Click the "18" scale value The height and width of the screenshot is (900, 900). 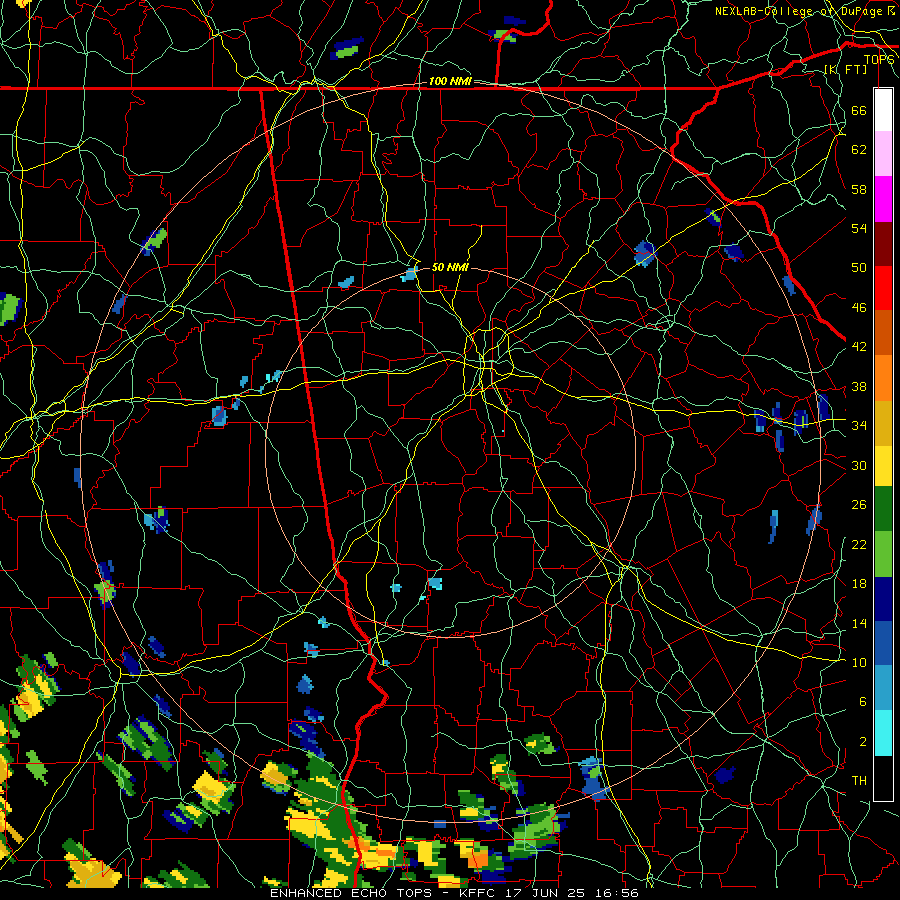(859, 584)
